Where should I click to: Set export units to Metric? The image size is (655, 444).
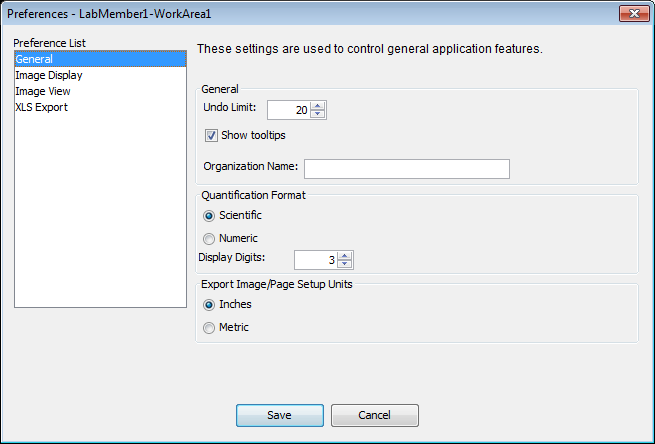(209, 328)
